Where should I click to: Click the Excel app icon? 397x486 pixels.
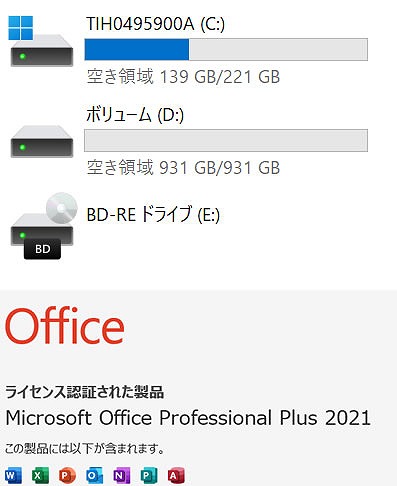(x=40, y=475)
